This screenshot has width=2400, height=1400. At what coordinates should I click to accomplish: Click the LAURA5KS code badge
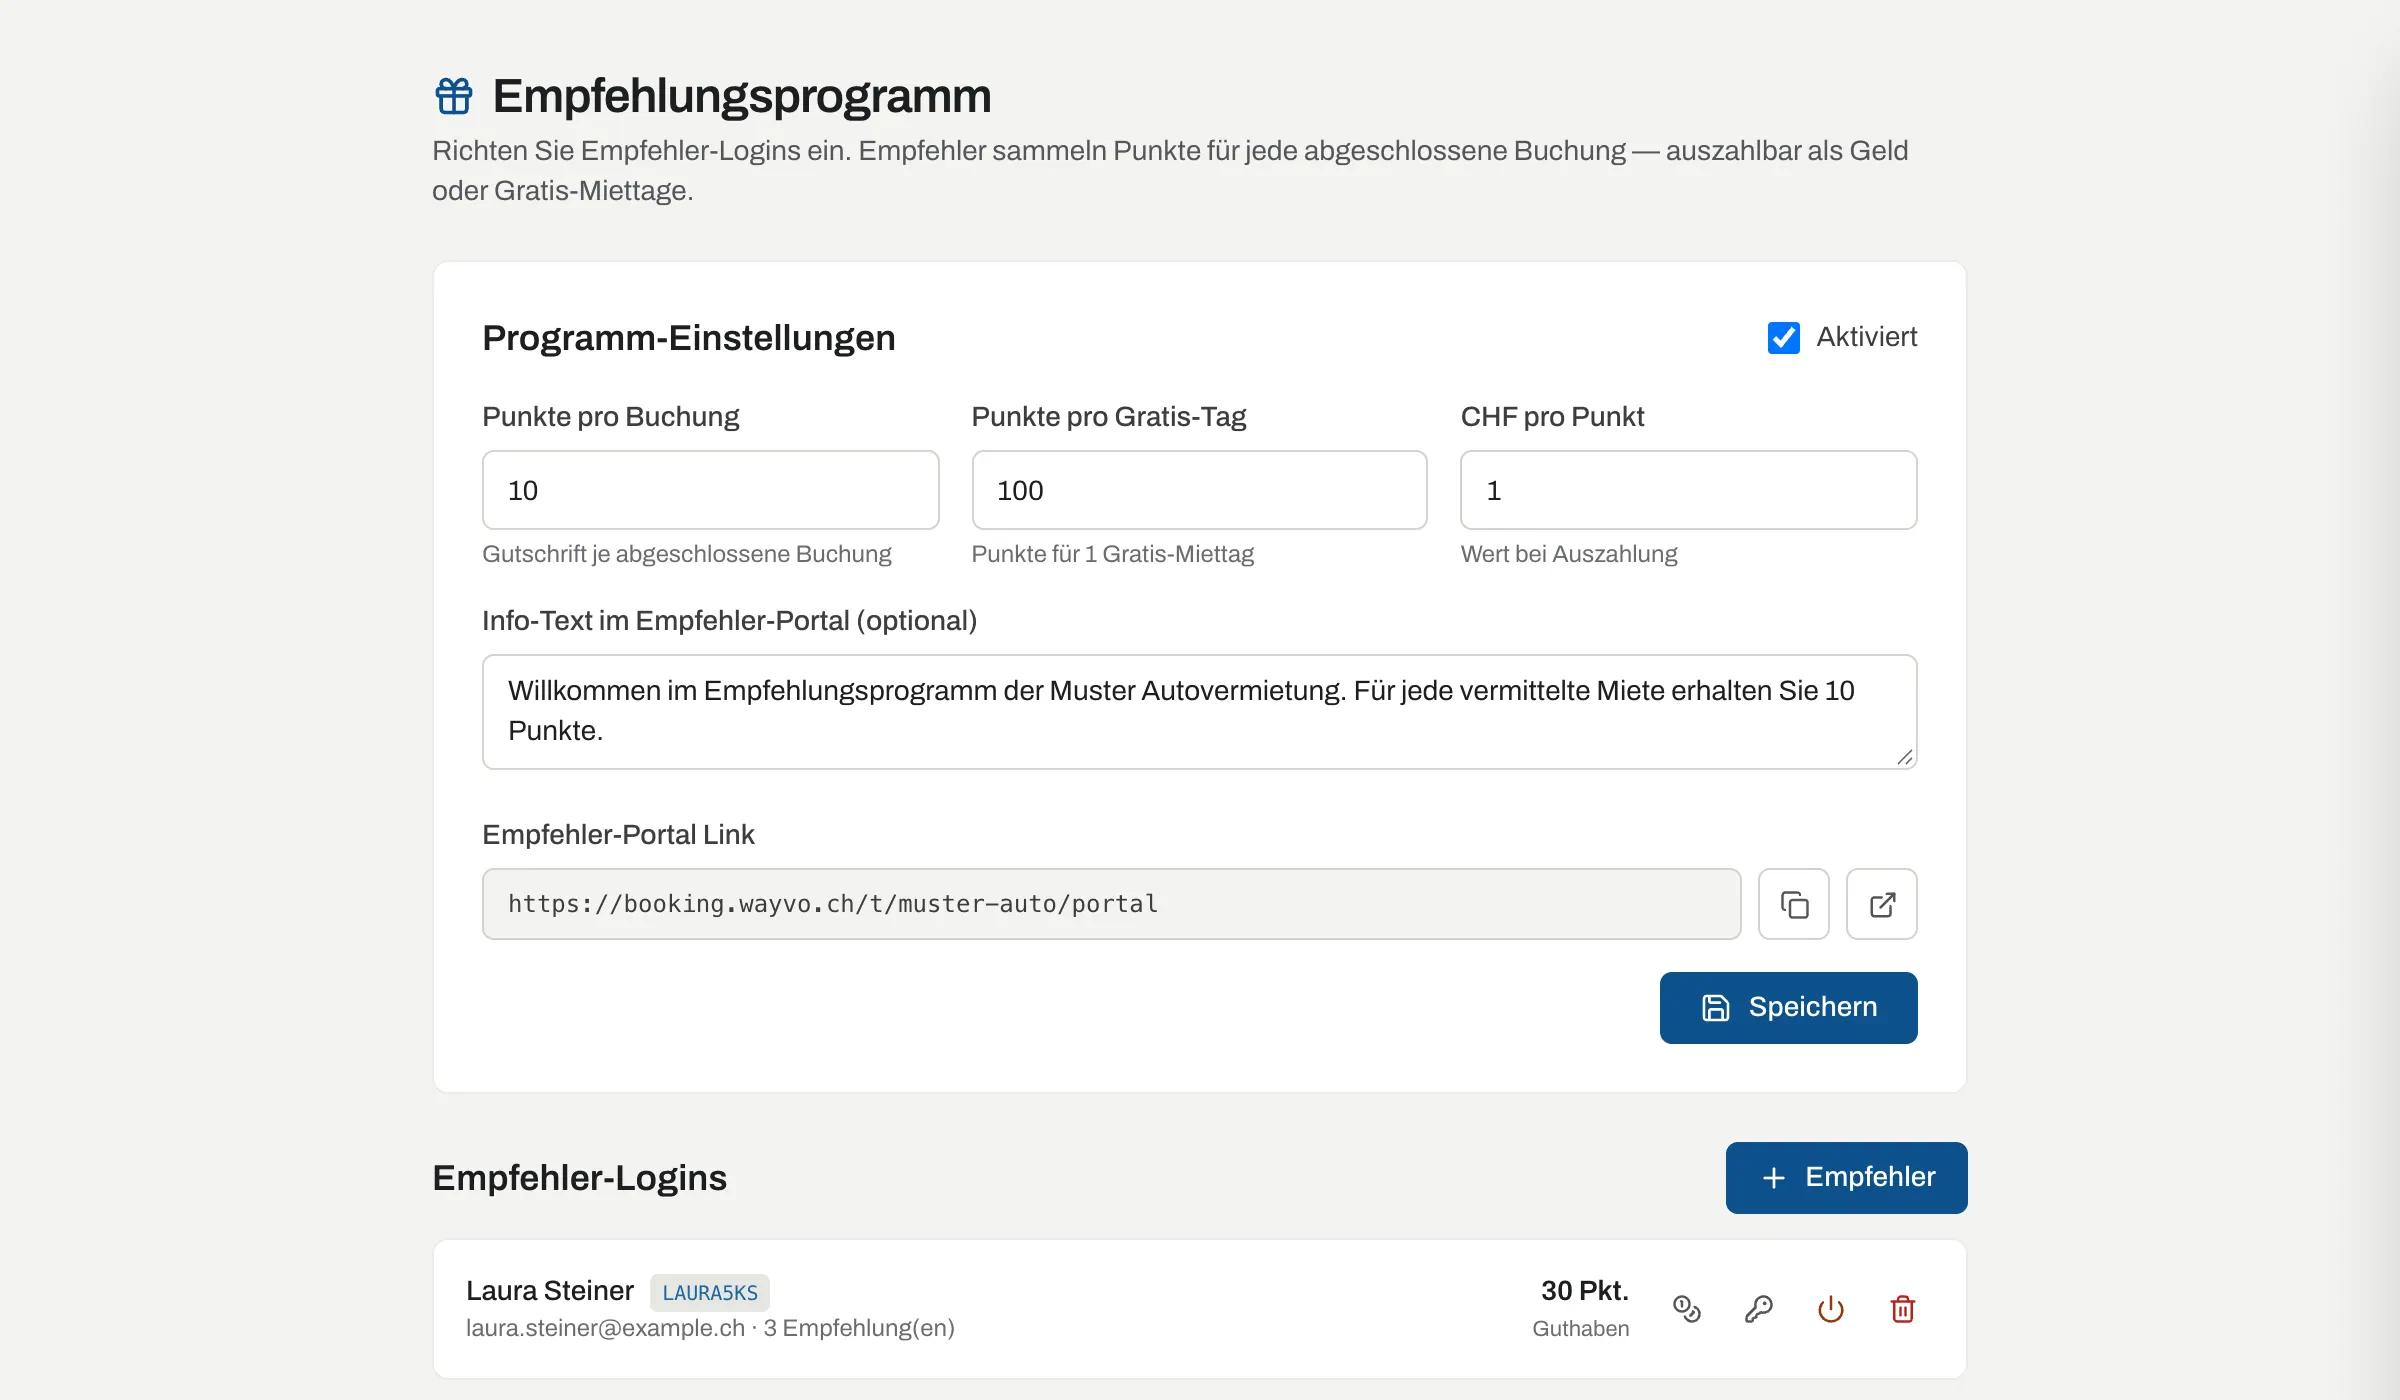[x=710, y=1292]
